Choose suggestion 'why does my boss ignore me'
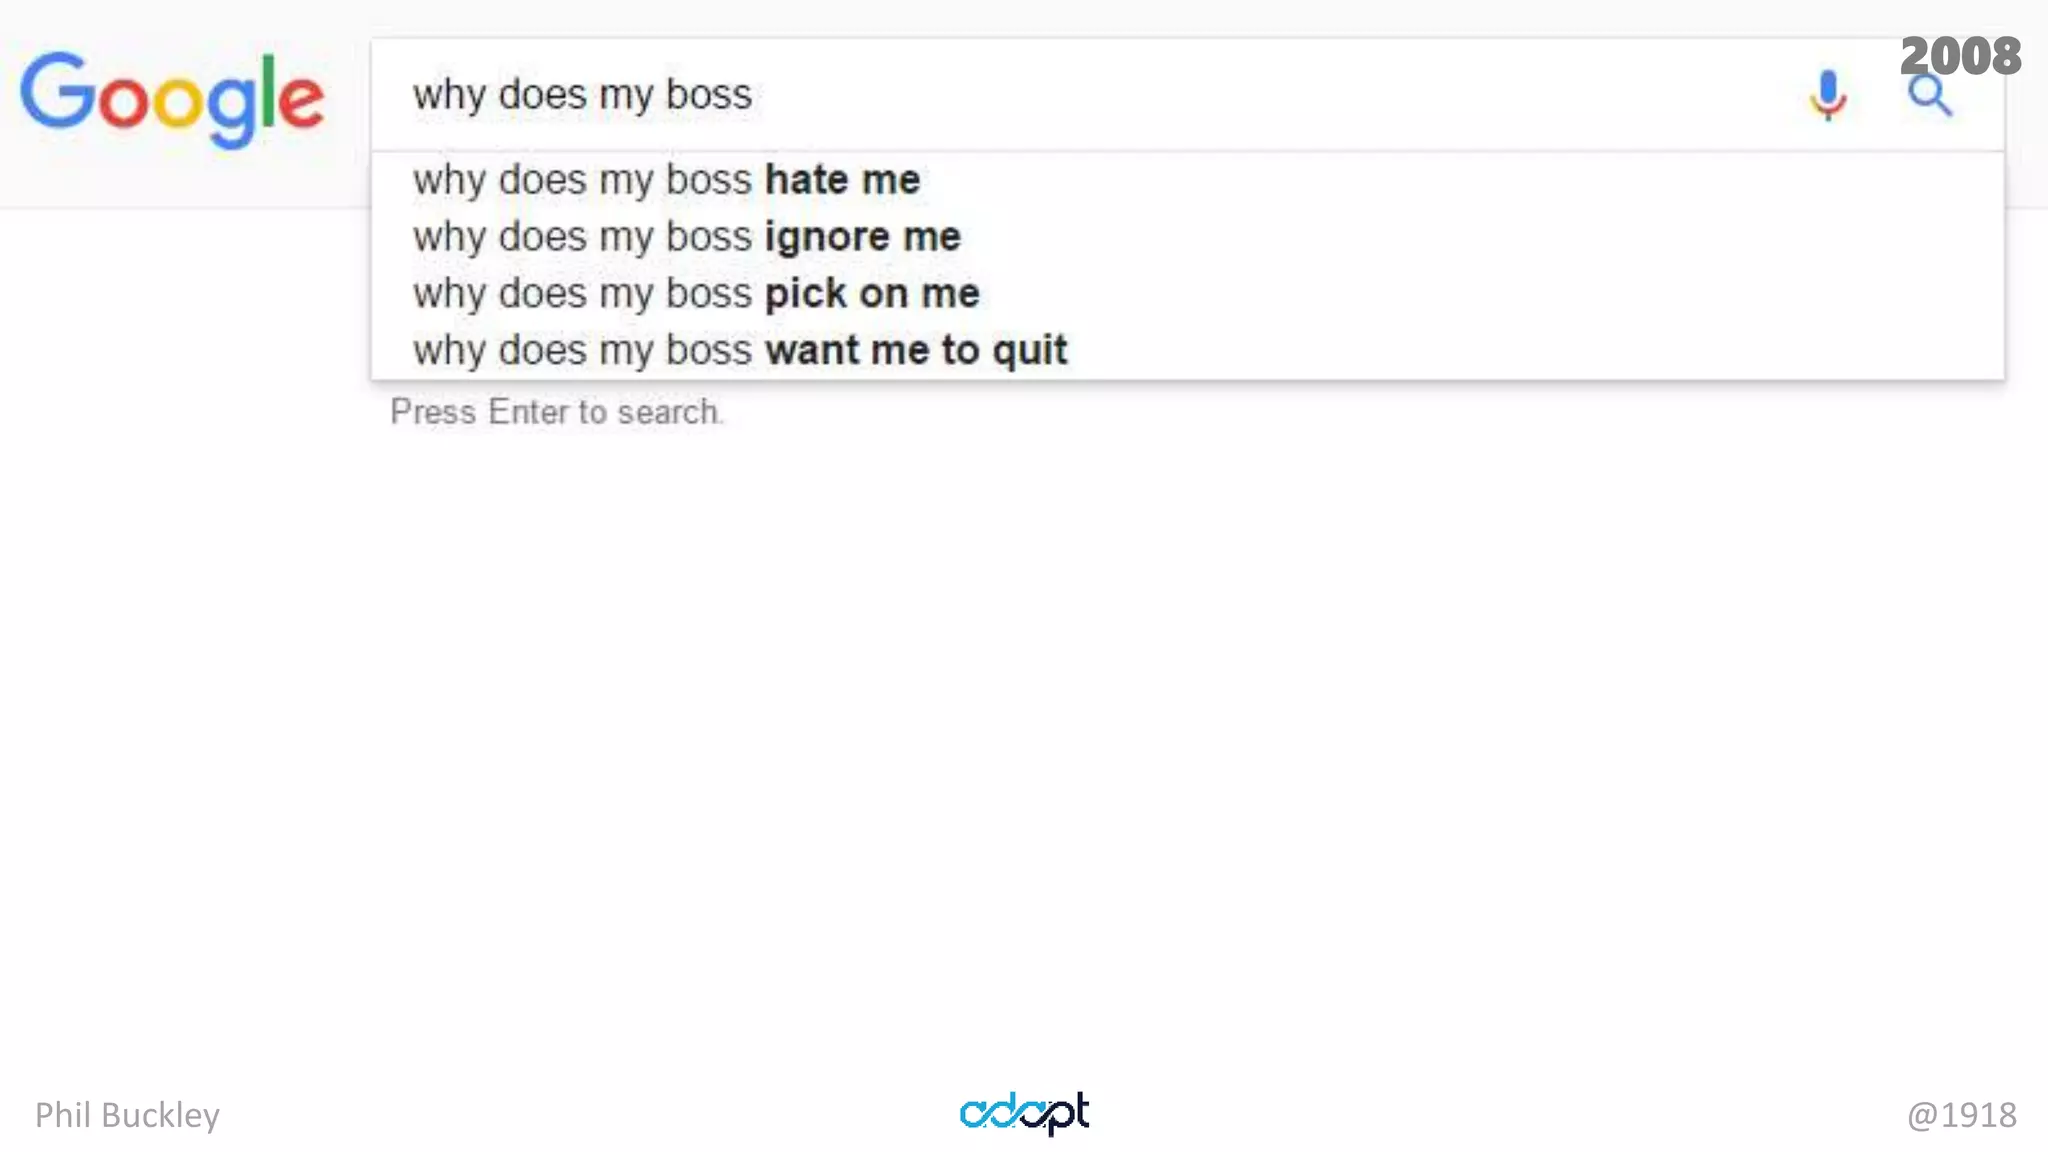Screen dimensions: 2048x1152 coord(686,237)
